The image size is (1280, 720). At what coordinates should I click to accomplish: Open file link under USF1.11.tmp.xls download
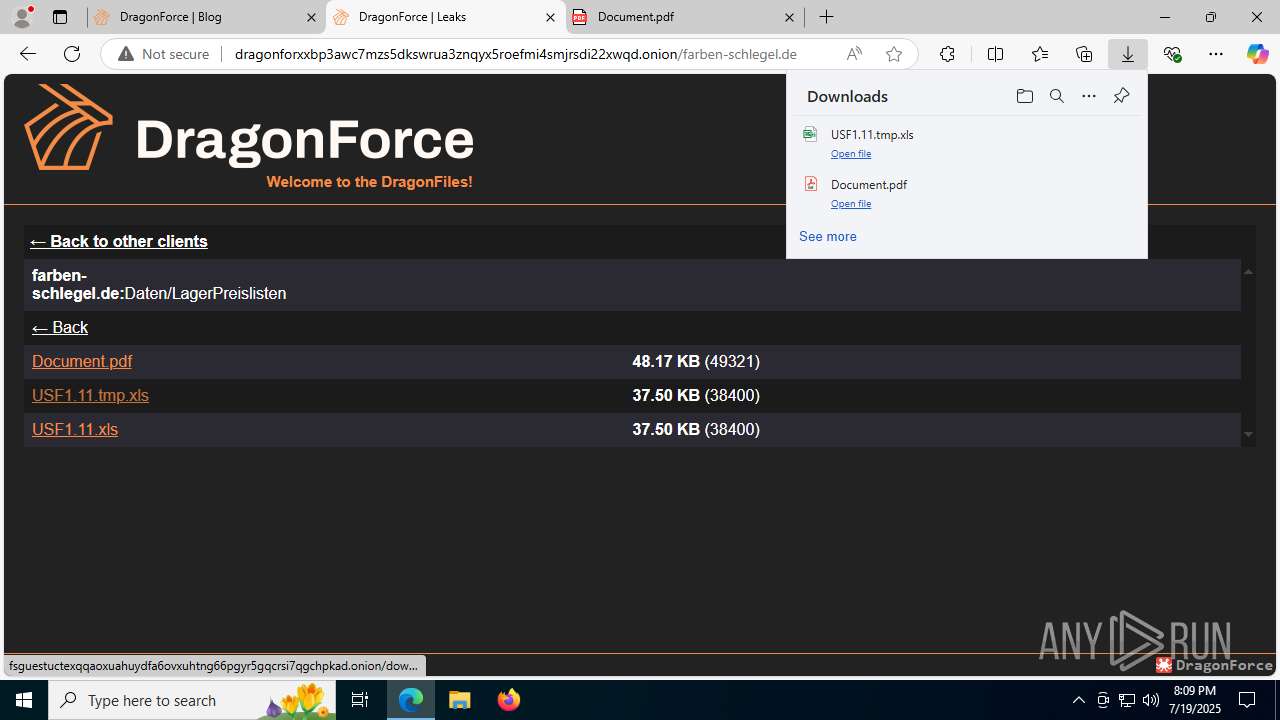(x=851, y=154)
